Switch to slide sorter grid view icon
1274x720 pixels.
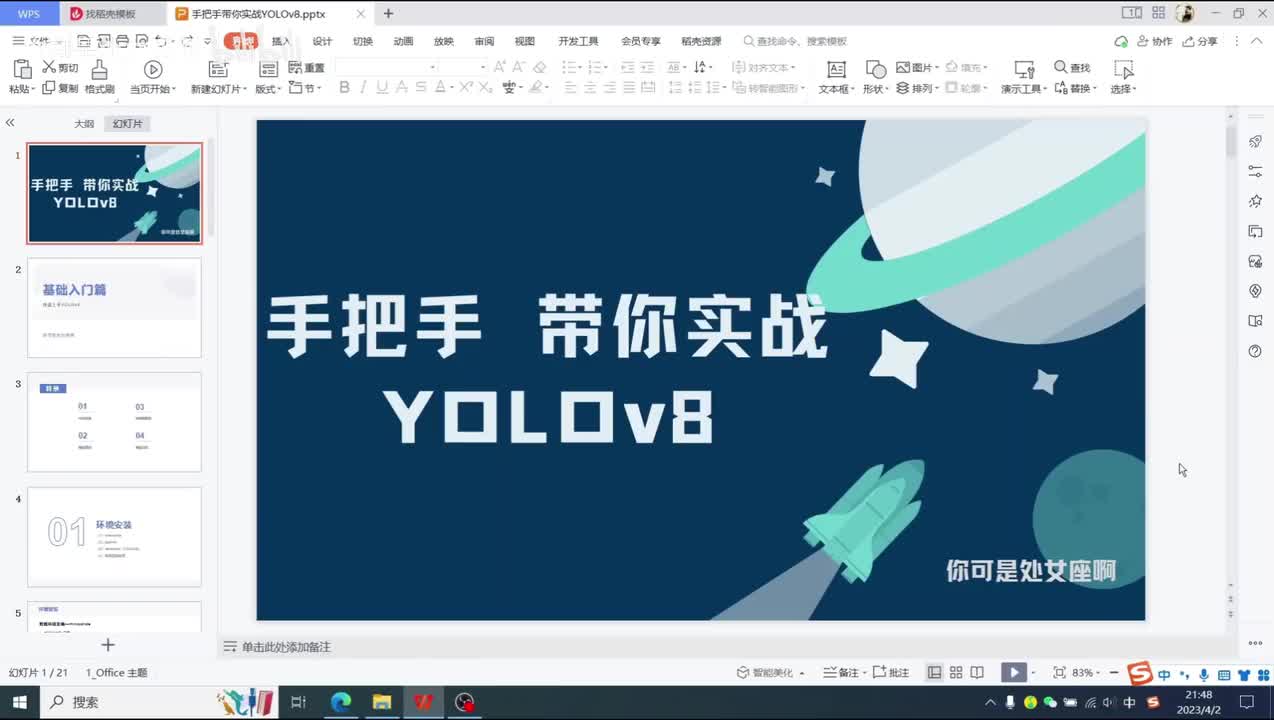pyautogui.click(x=956, y=673)
